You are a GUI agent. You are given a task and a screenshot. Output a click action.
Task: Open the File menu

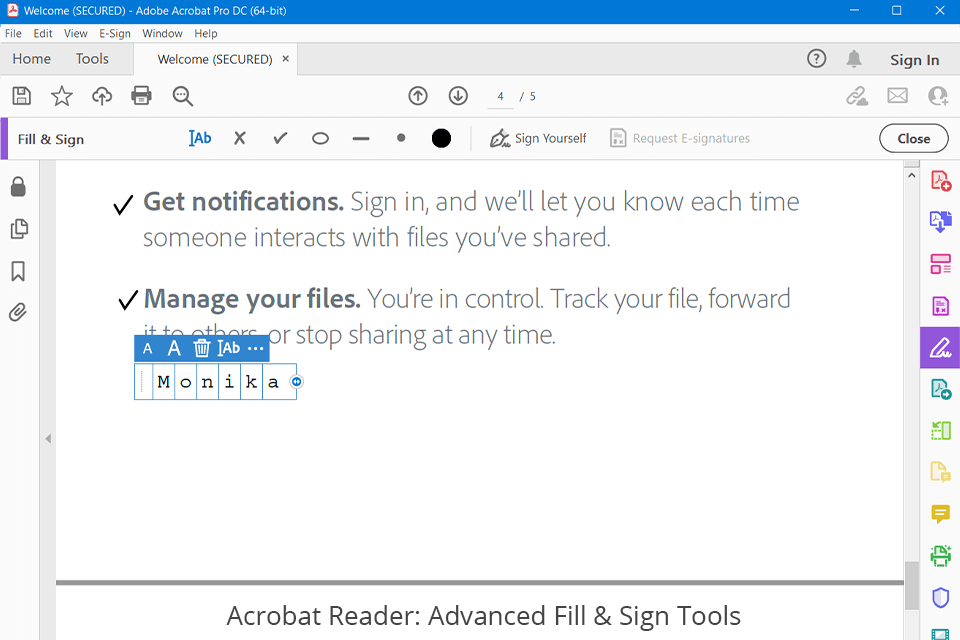(x=13, y=33)
